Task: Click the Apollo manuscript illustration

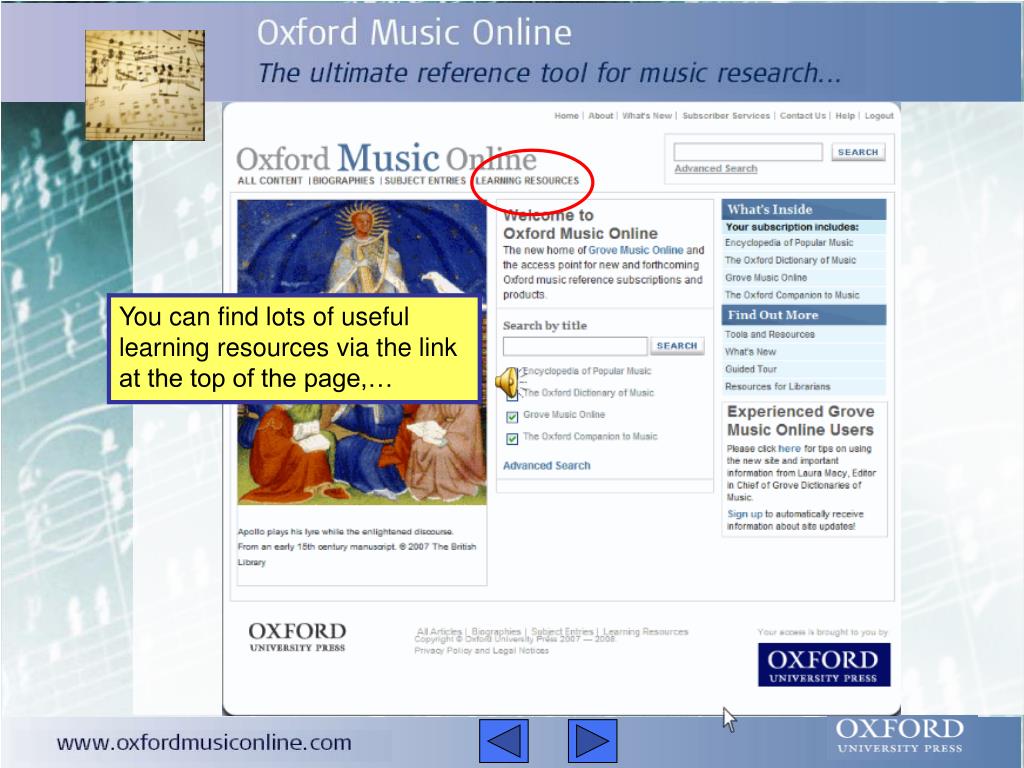Action: click(362, 352)
